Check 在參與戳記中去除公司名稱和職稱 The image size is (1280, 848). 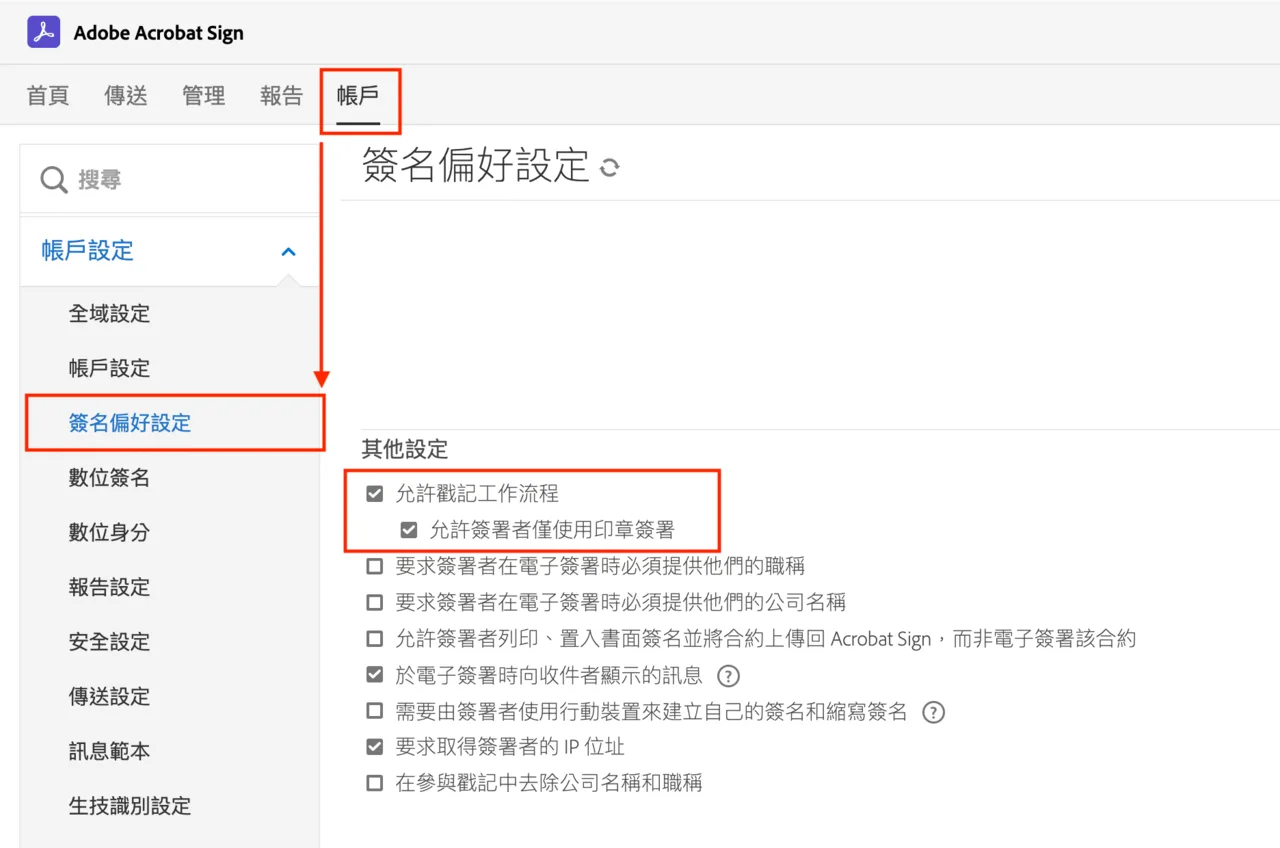[375, 783]
